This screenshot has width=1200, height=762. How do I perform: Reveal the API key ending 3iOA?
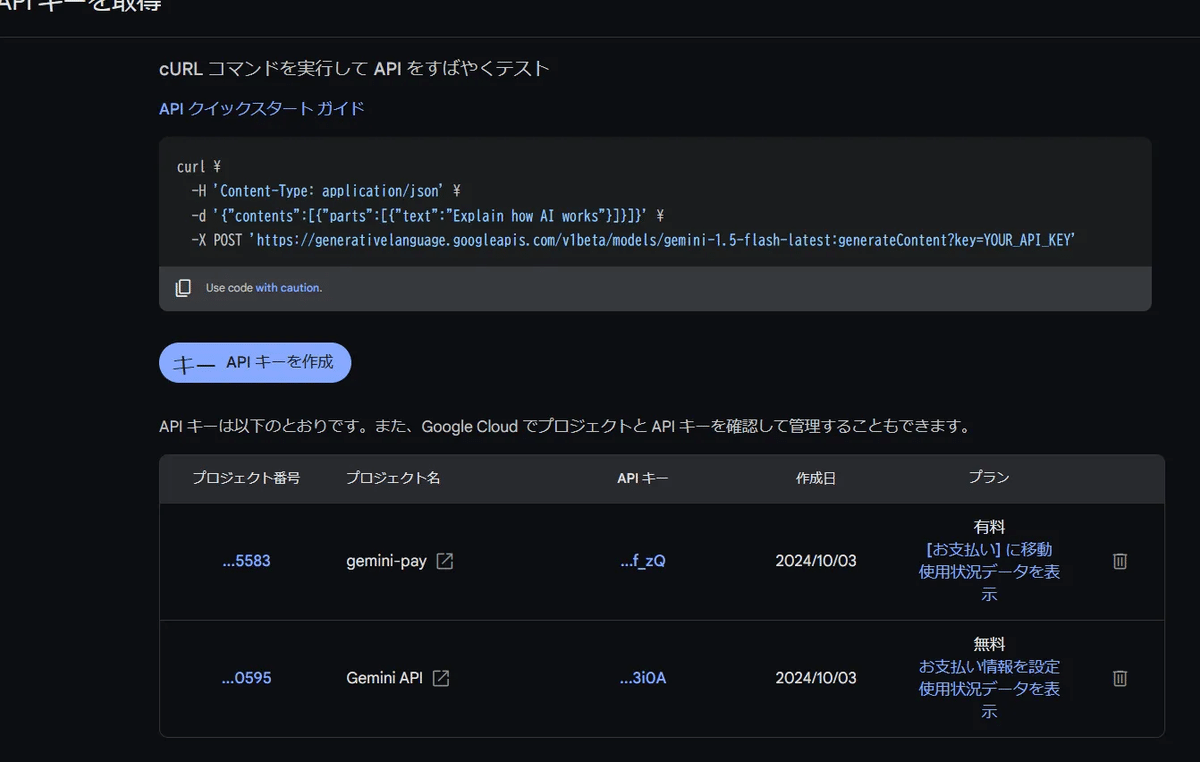tap(643, 678)
